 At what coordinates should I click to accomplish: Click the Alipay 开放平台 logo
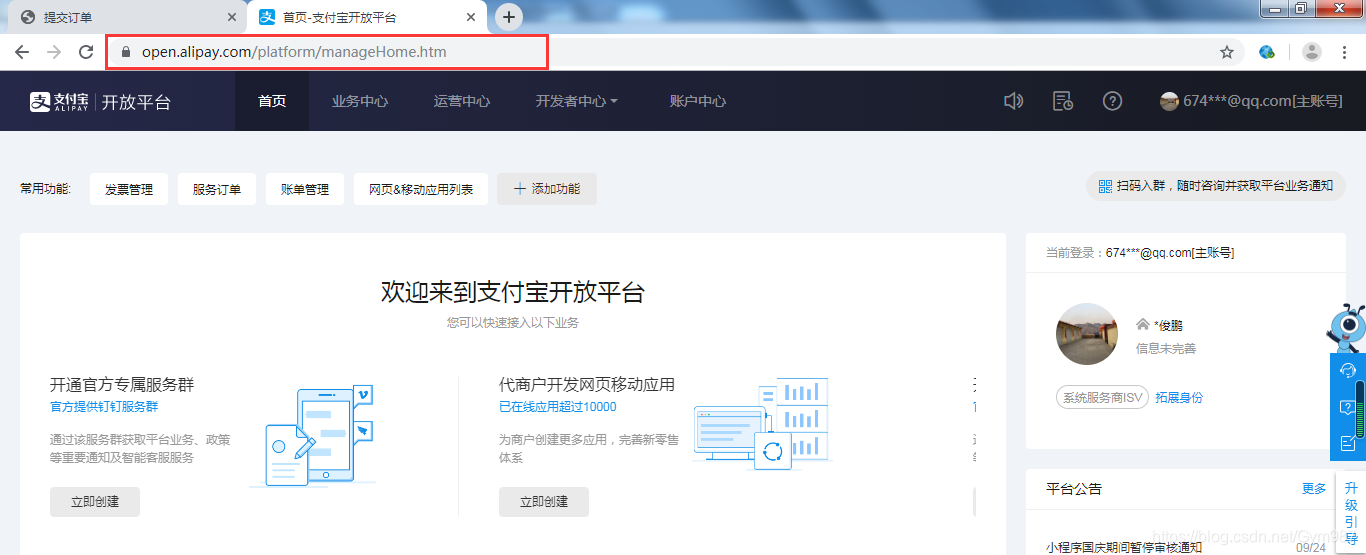(100, 101)
